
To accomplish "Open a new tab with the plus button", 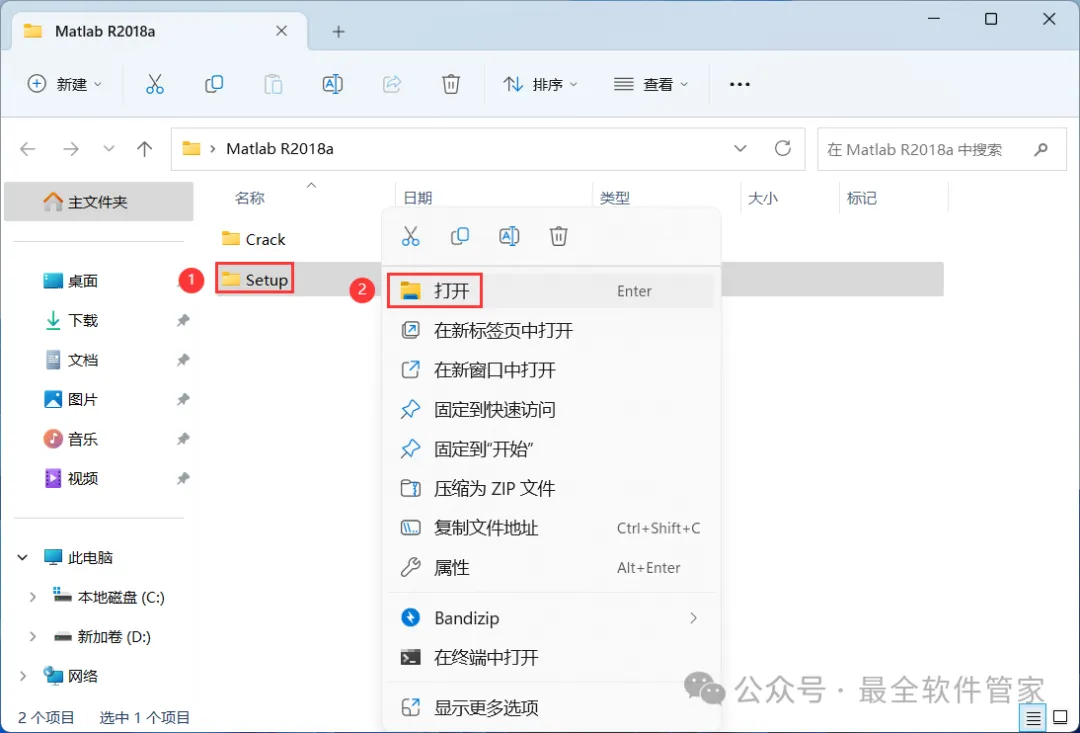I will point(338,31).
